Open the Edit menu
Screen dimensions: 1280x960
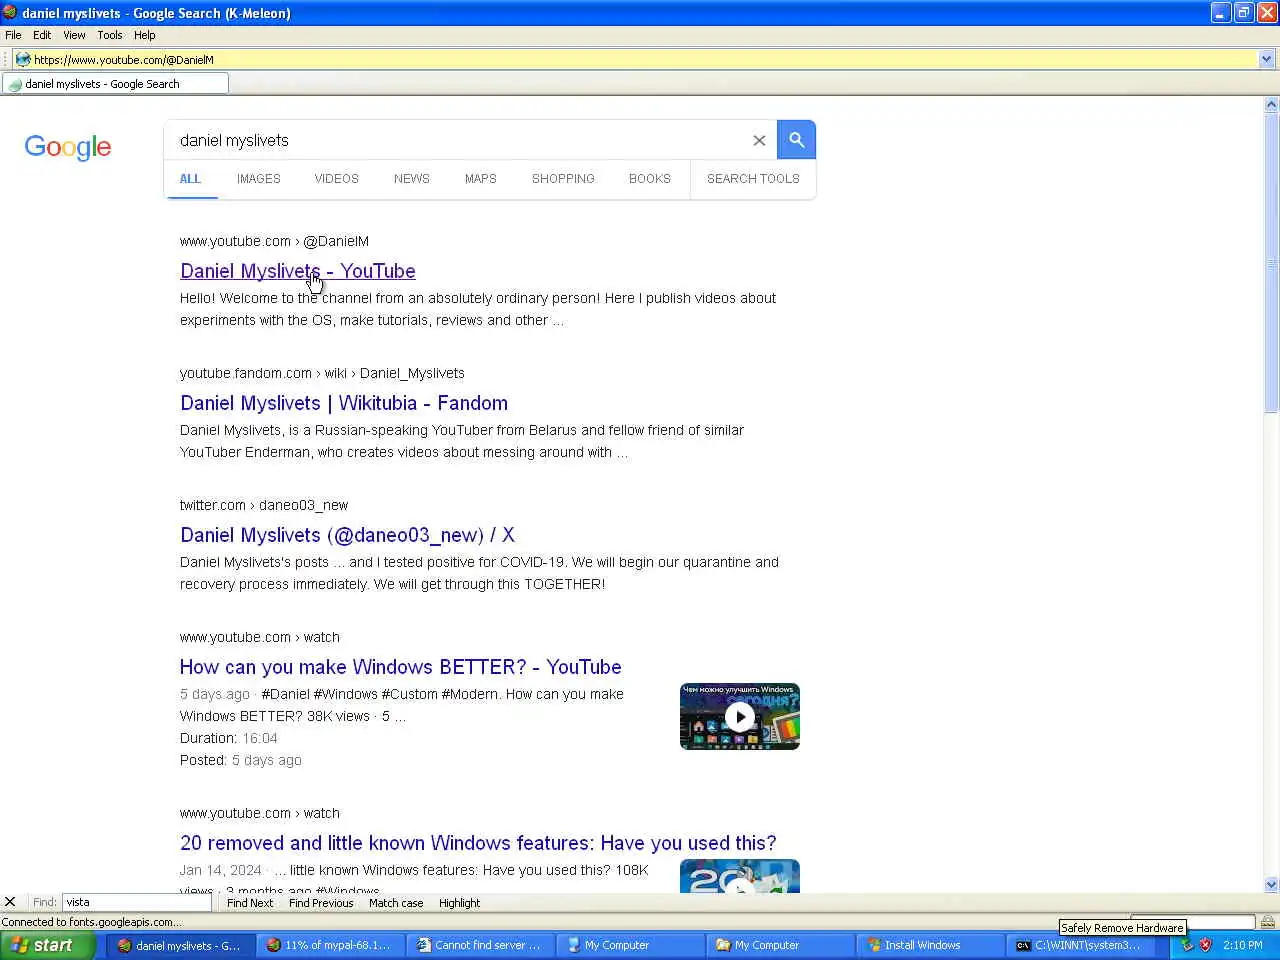(42, 35)
